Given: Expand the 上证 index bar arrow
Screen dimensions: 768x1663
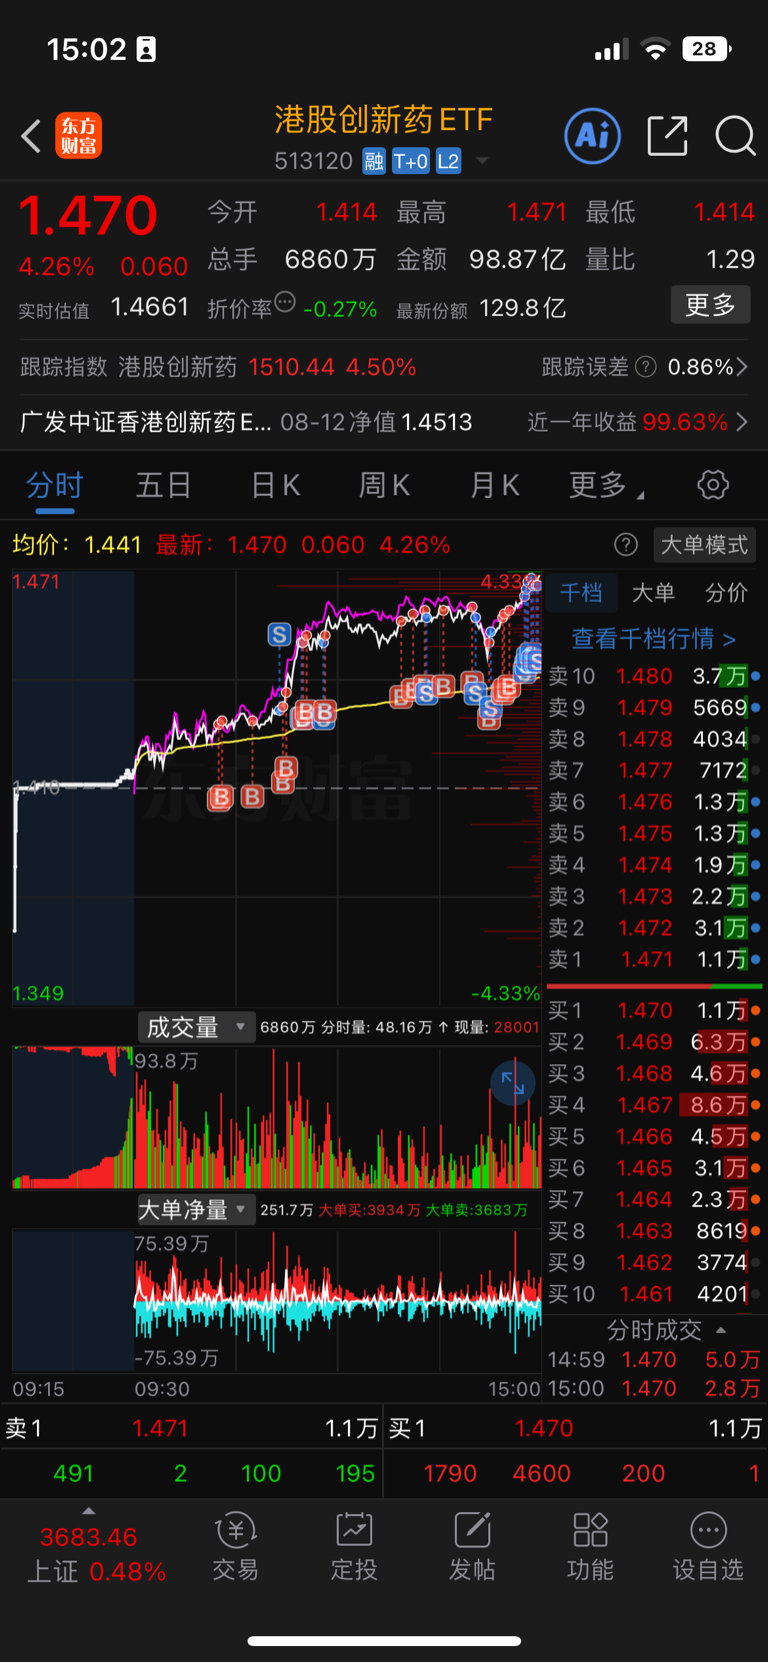Looking at the screenshot, I should (88, 1511).
